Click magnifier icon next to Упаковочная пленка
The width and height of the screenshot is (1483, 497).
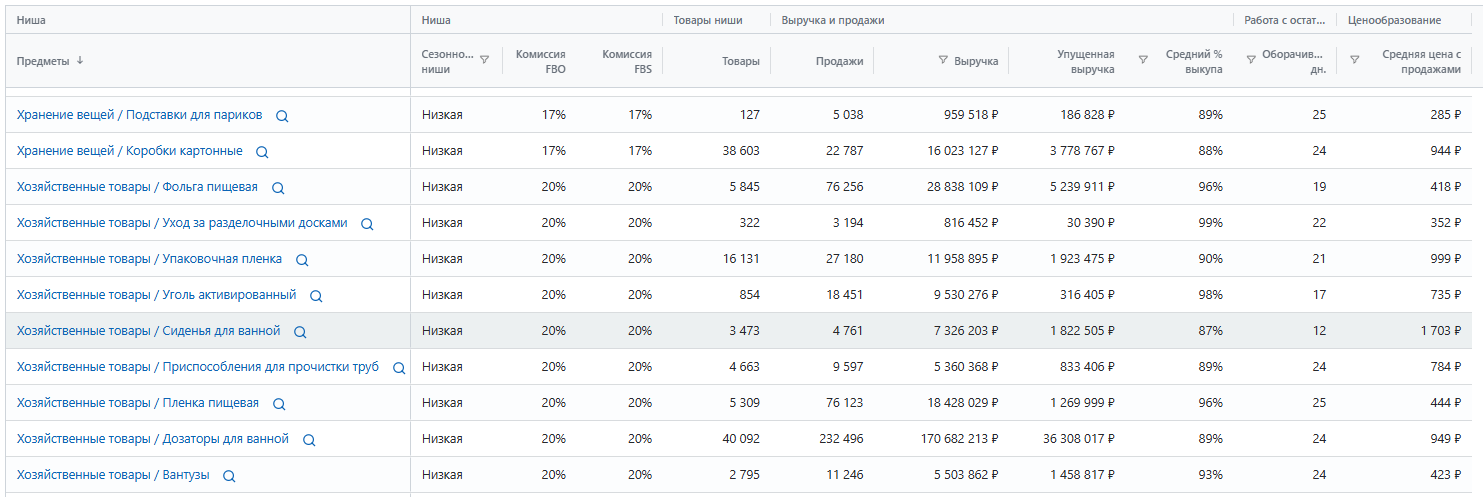coord(302,260)
